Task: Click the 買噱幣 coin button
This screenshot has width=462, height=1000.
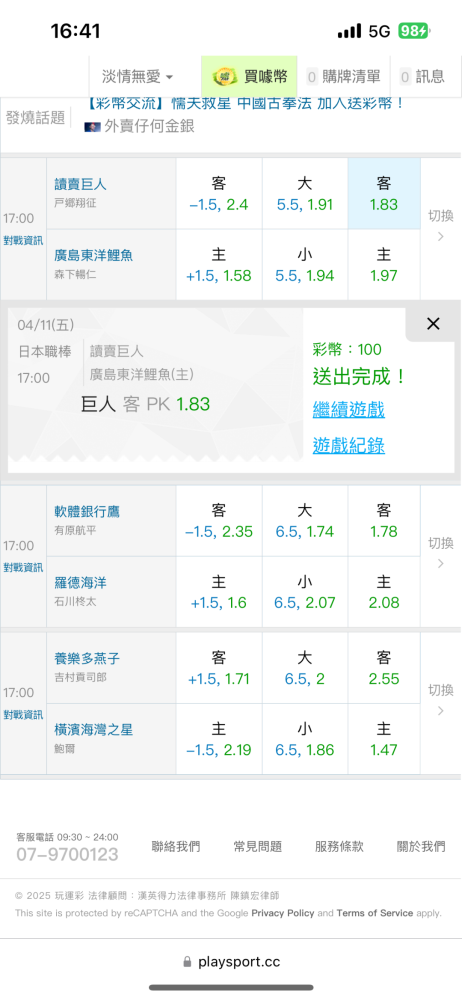Action: (249, 77)
